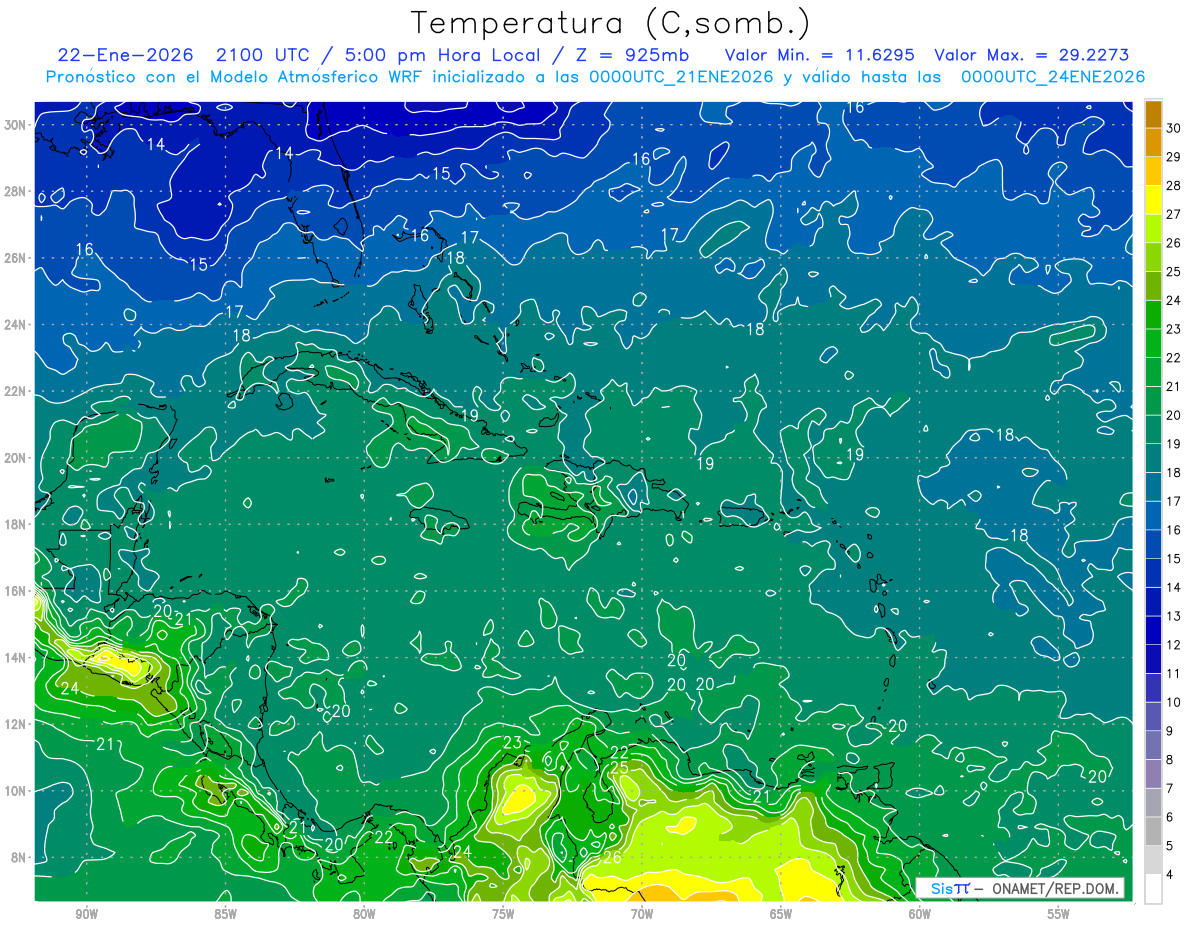The image size is (1200, 927).
Task: Click the "26N" latitude axis label
Action: tap(14, 258)
